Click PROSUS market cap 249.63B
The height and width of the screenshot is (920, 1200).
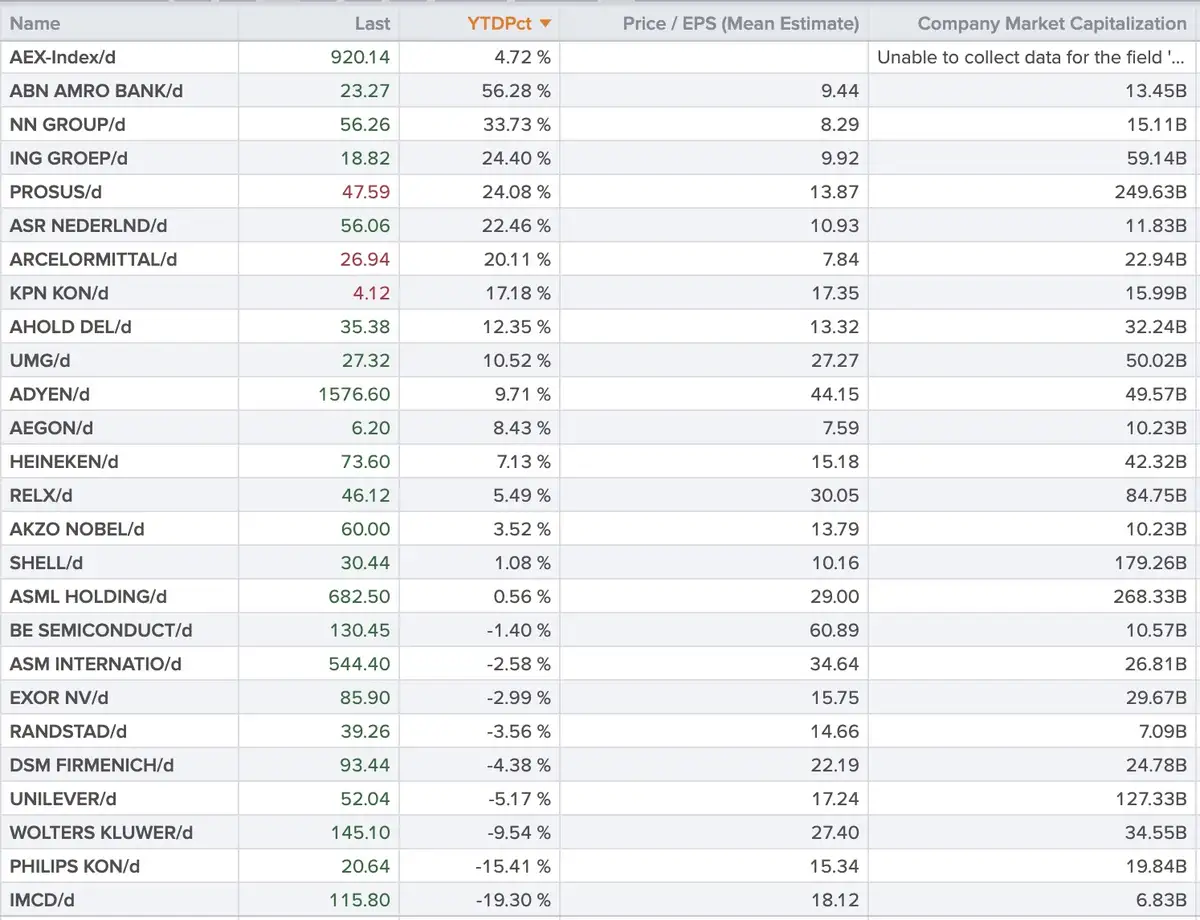1151,192
